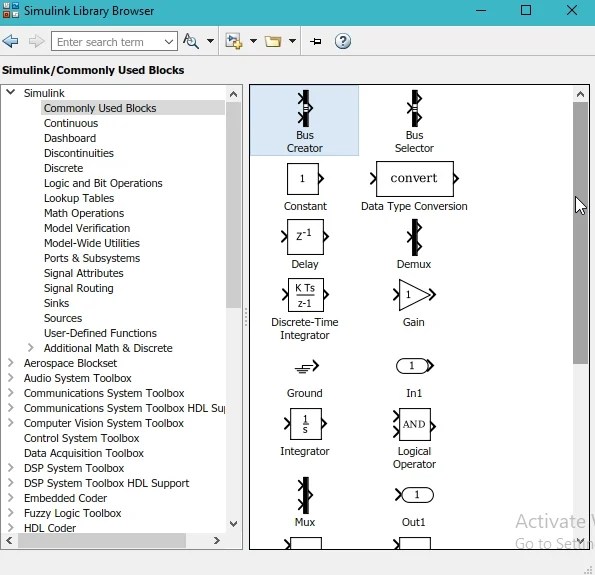Select the Ports & Subsystems library

pos(92,258)
